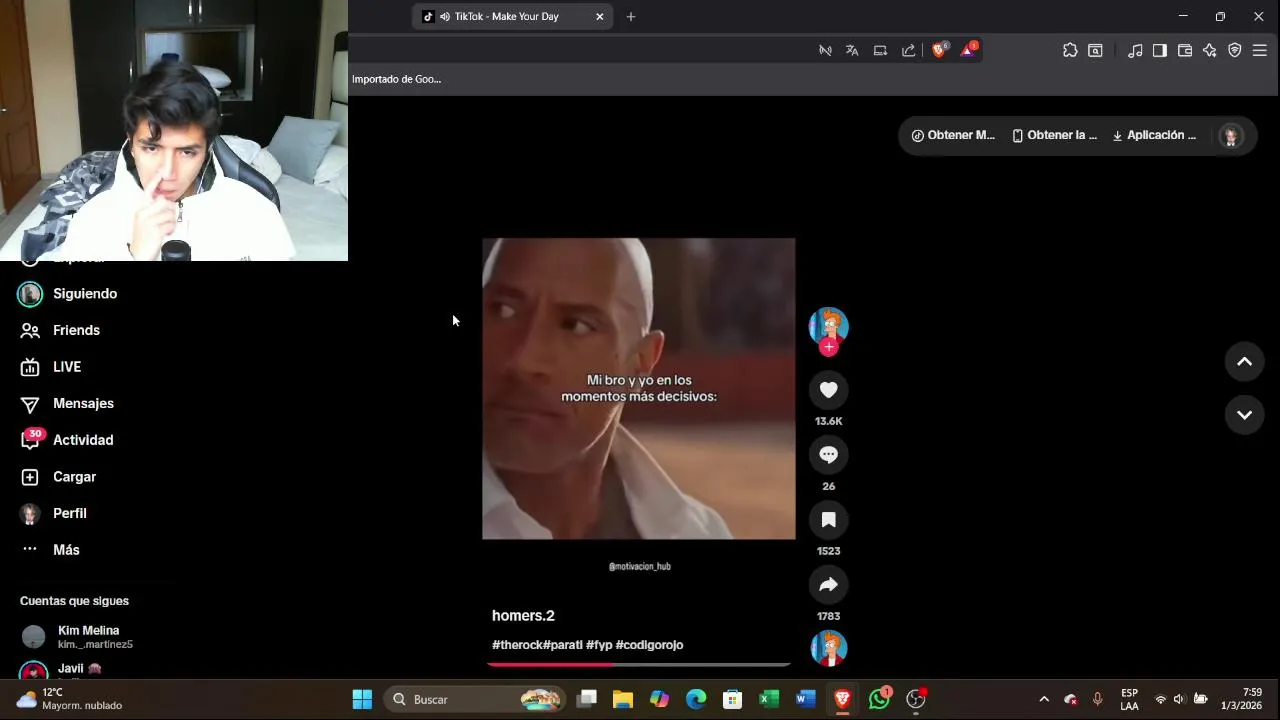Viewport: 1280px width, 720px height.
Task: Pause the video by clicking the player
Action: point(639,389)
